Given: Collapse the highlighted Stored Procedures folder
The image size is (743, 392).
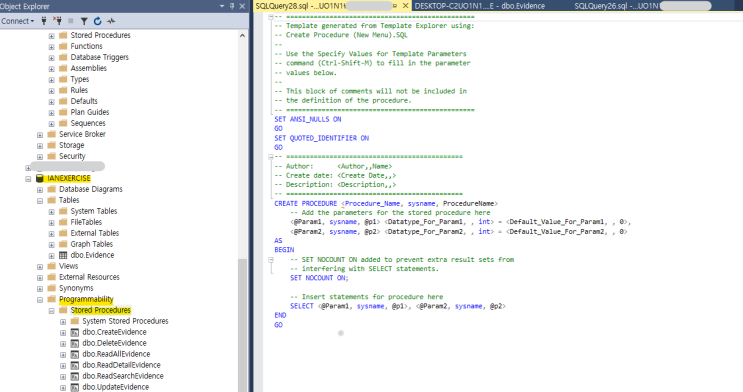Looking at the screenshot, I should click(51, 310).
